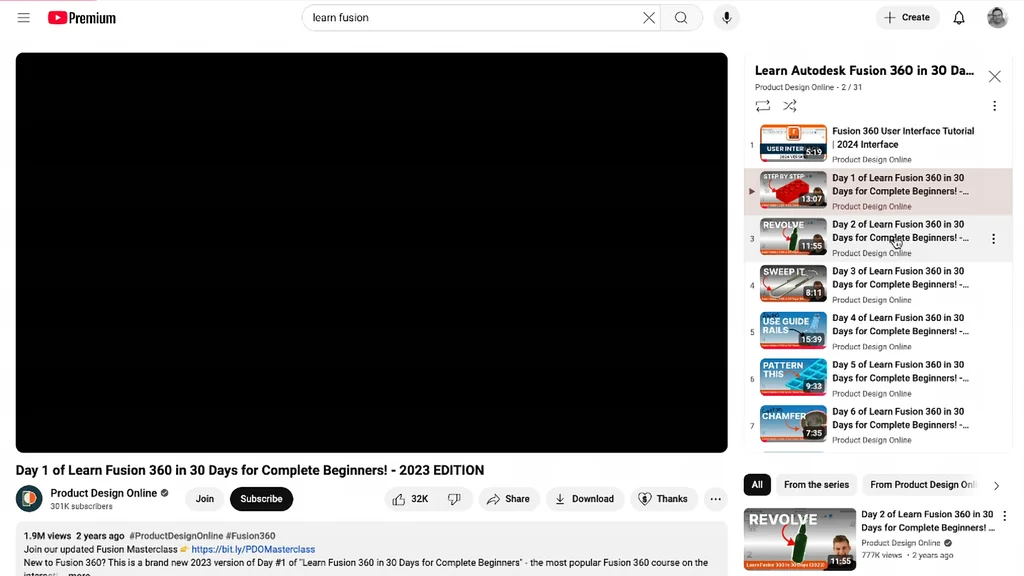The height and width of the screenshot is (576, 1024).
Task: Click #ProductDesignOnline hashtag
Action: 176,536
